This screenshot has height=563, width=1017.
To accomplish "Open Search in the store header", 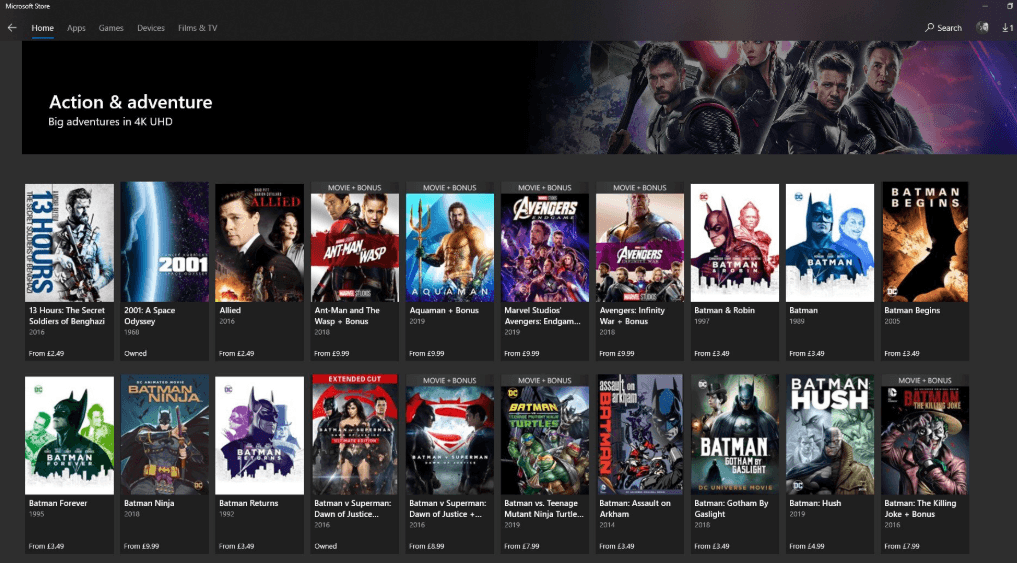I will point(943,28).
